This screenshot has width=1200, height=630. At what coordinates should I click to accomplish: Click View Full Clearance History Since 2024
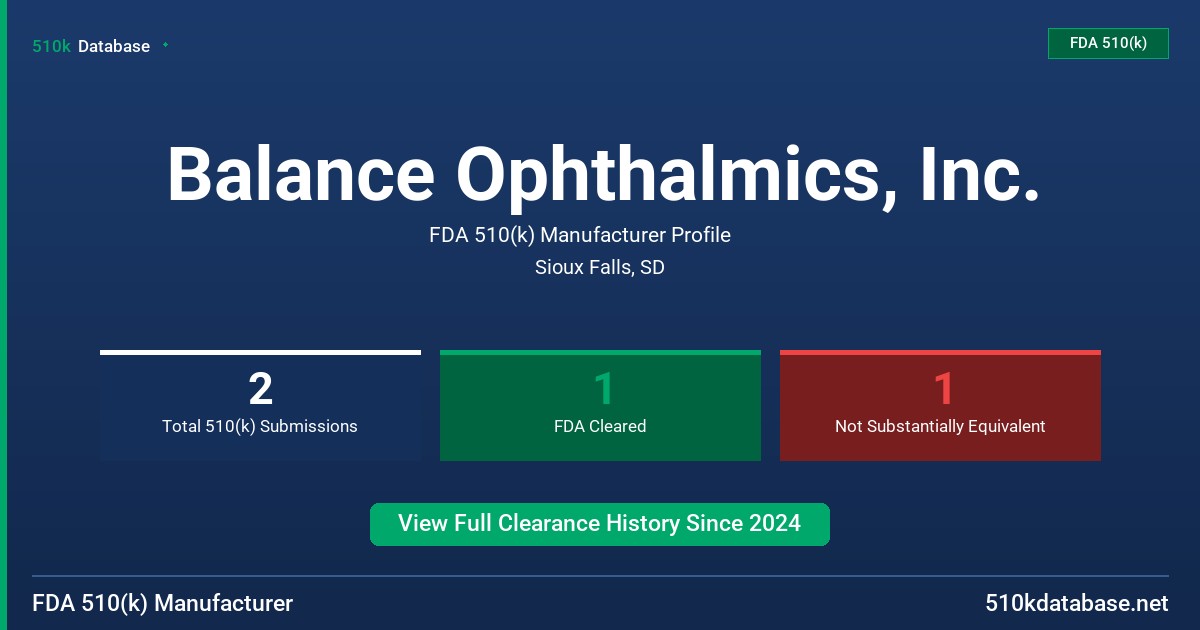(600, 524)
